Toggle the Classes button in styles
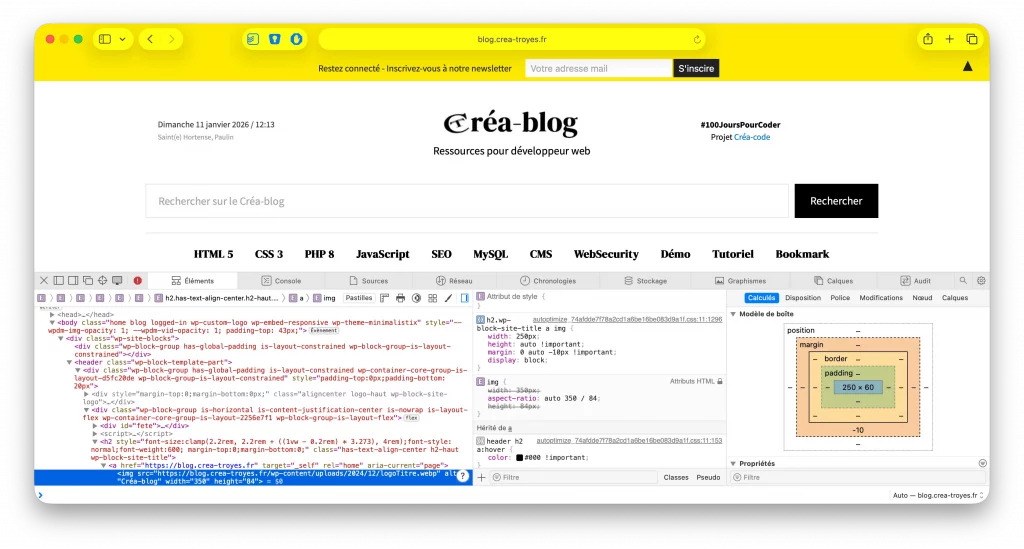Image resolution: width=1024 pixels, height=549 pixels. coord(676,477)
